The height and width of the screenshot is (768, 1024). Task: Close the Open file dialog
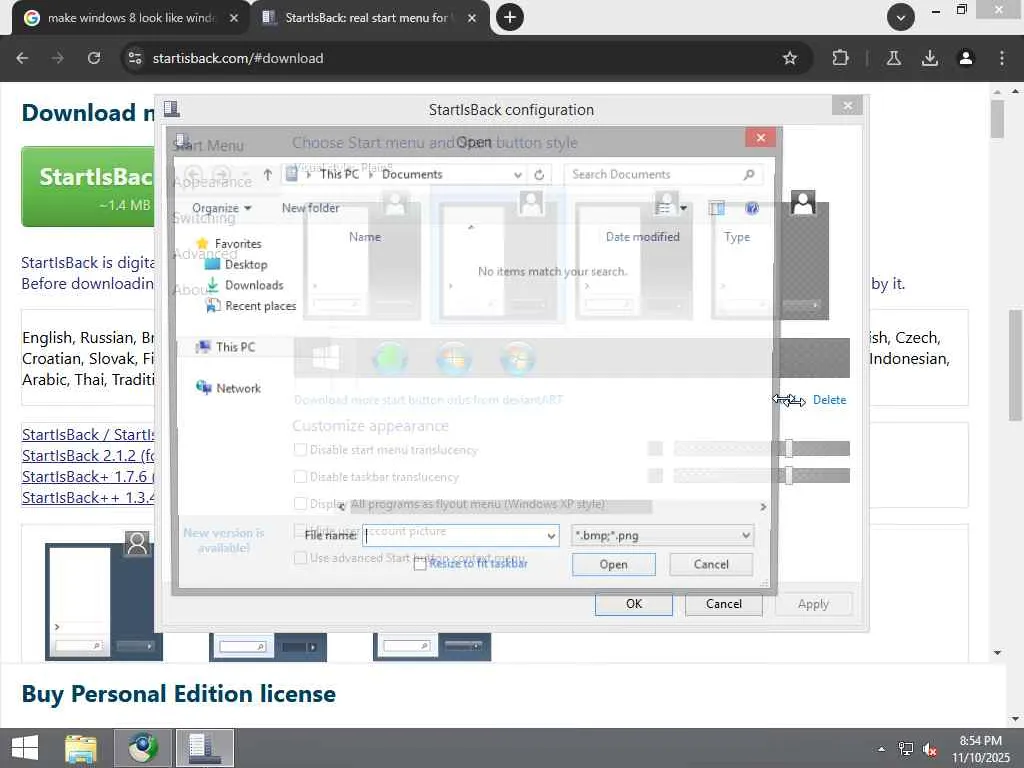pyautogui.click(x=761, y=138)
